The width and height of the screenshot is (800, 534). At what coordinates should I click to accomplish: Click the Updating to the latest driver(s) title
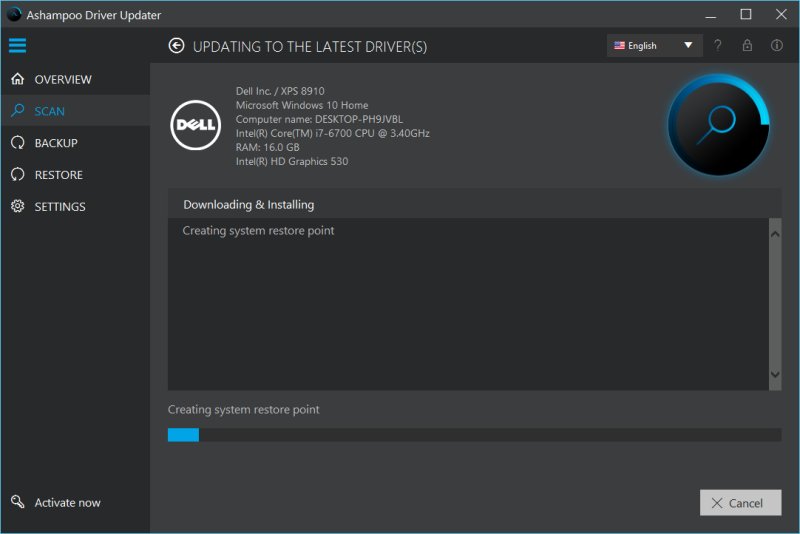tap(310, 47)
